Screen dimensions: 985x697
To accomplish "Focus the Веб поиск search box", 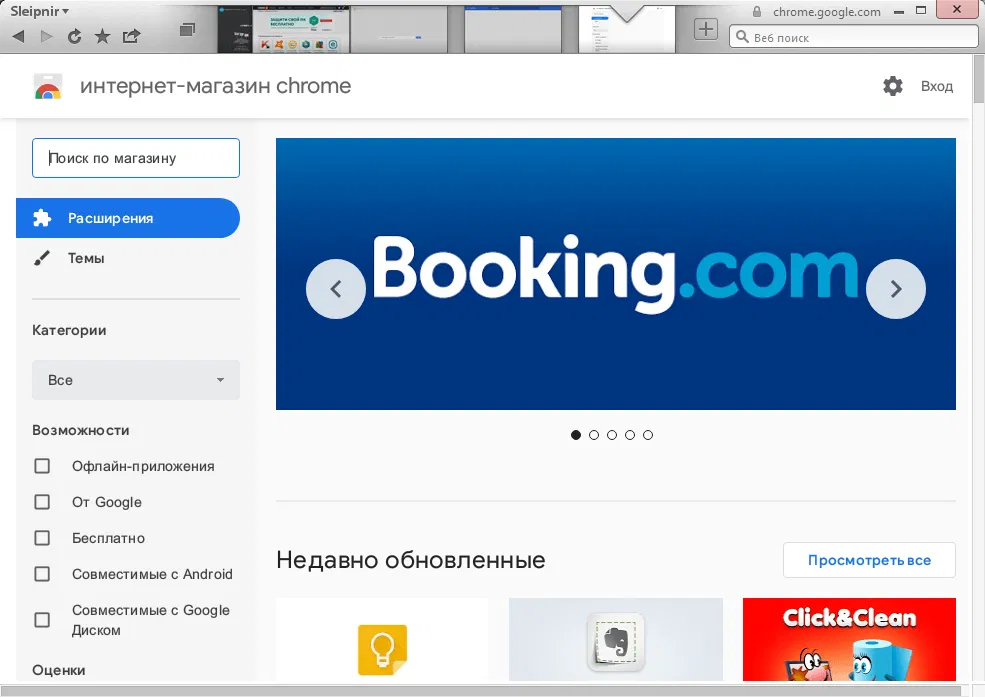I will tap(853, 37).
